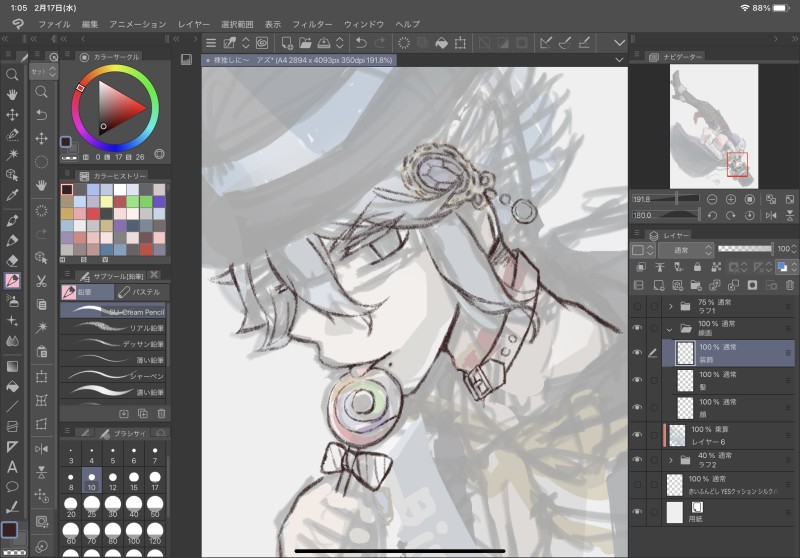The height and width of the screenshot is (558, 800).
Task: Open the blending mode 通常 dropdown
Action: [686, 250]
